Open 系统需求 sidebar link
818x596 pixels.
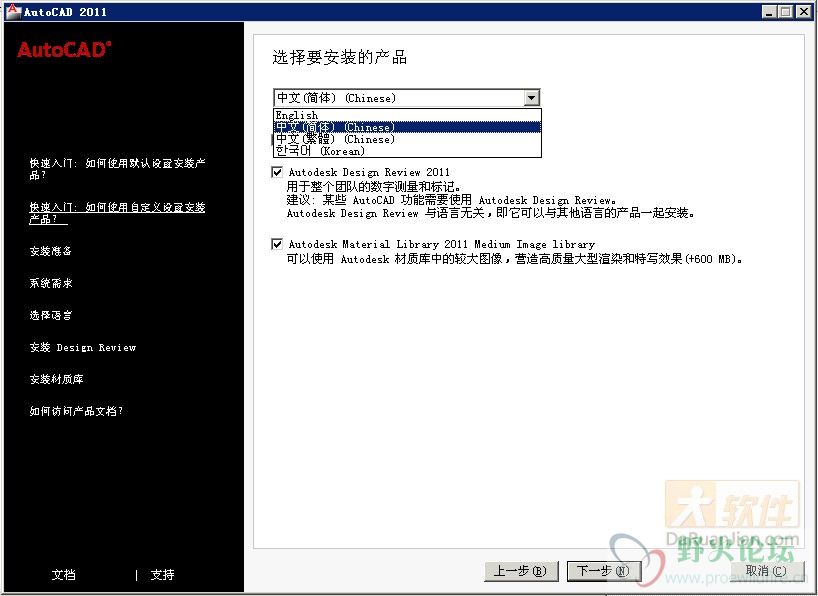[51, 283]
